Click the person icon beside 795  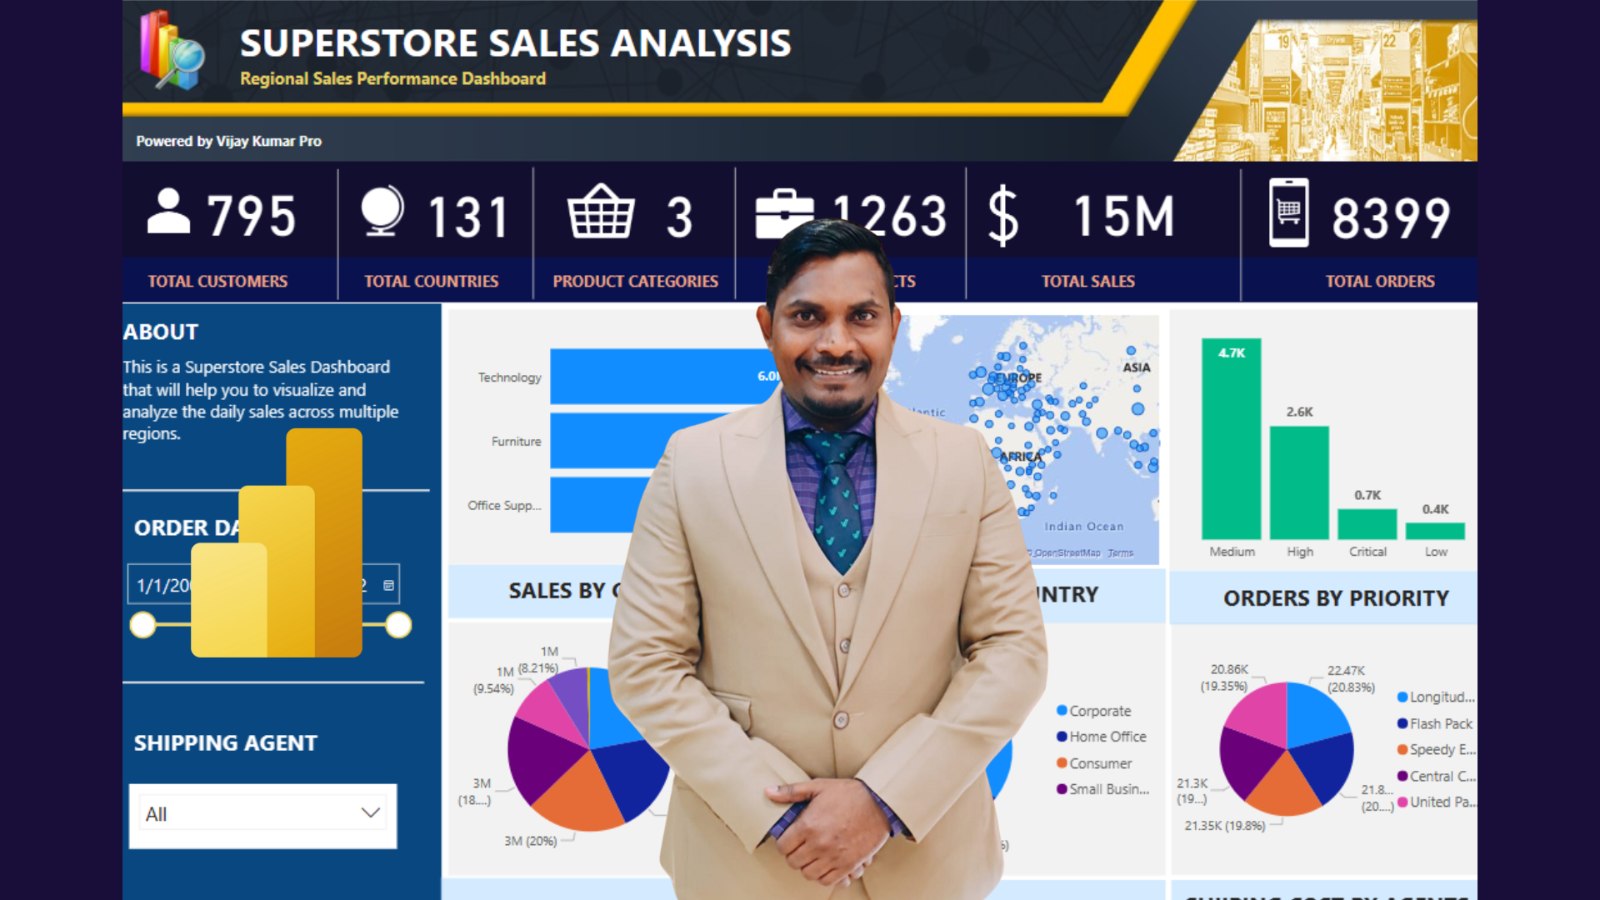pyautogui.click(x=168, y=211)
